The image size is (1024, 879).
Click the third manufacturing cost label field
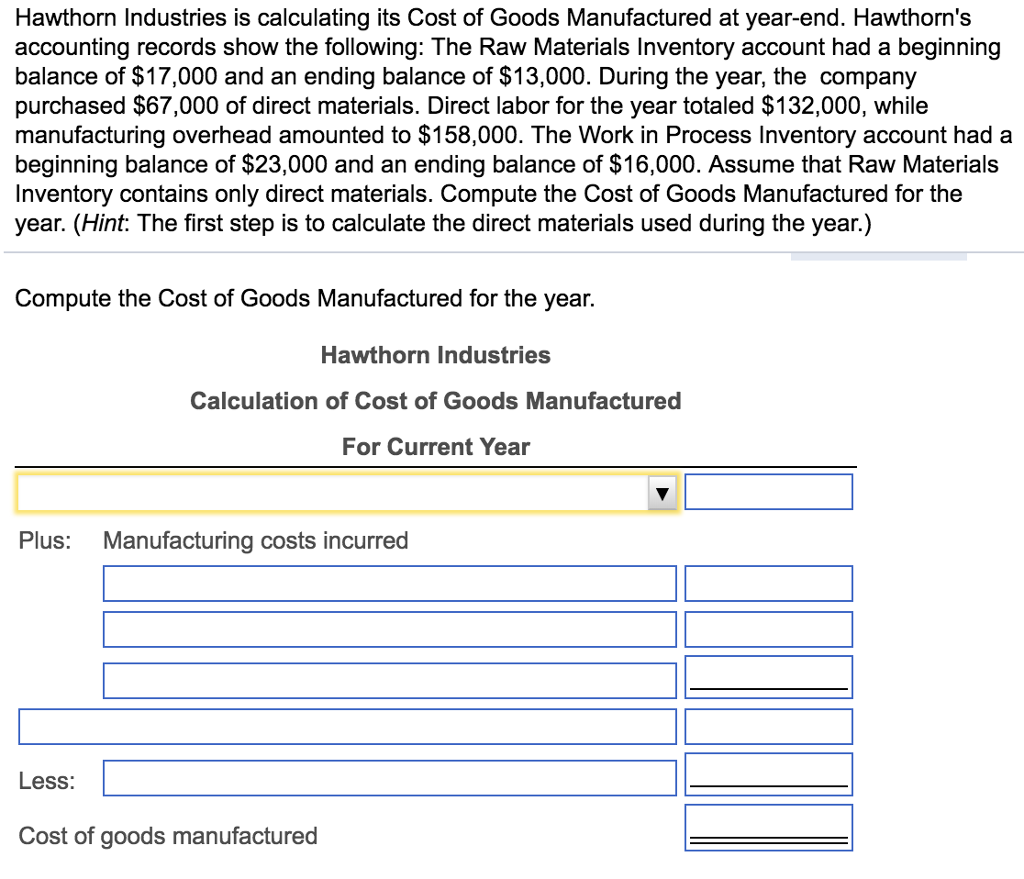coord(390,680)
